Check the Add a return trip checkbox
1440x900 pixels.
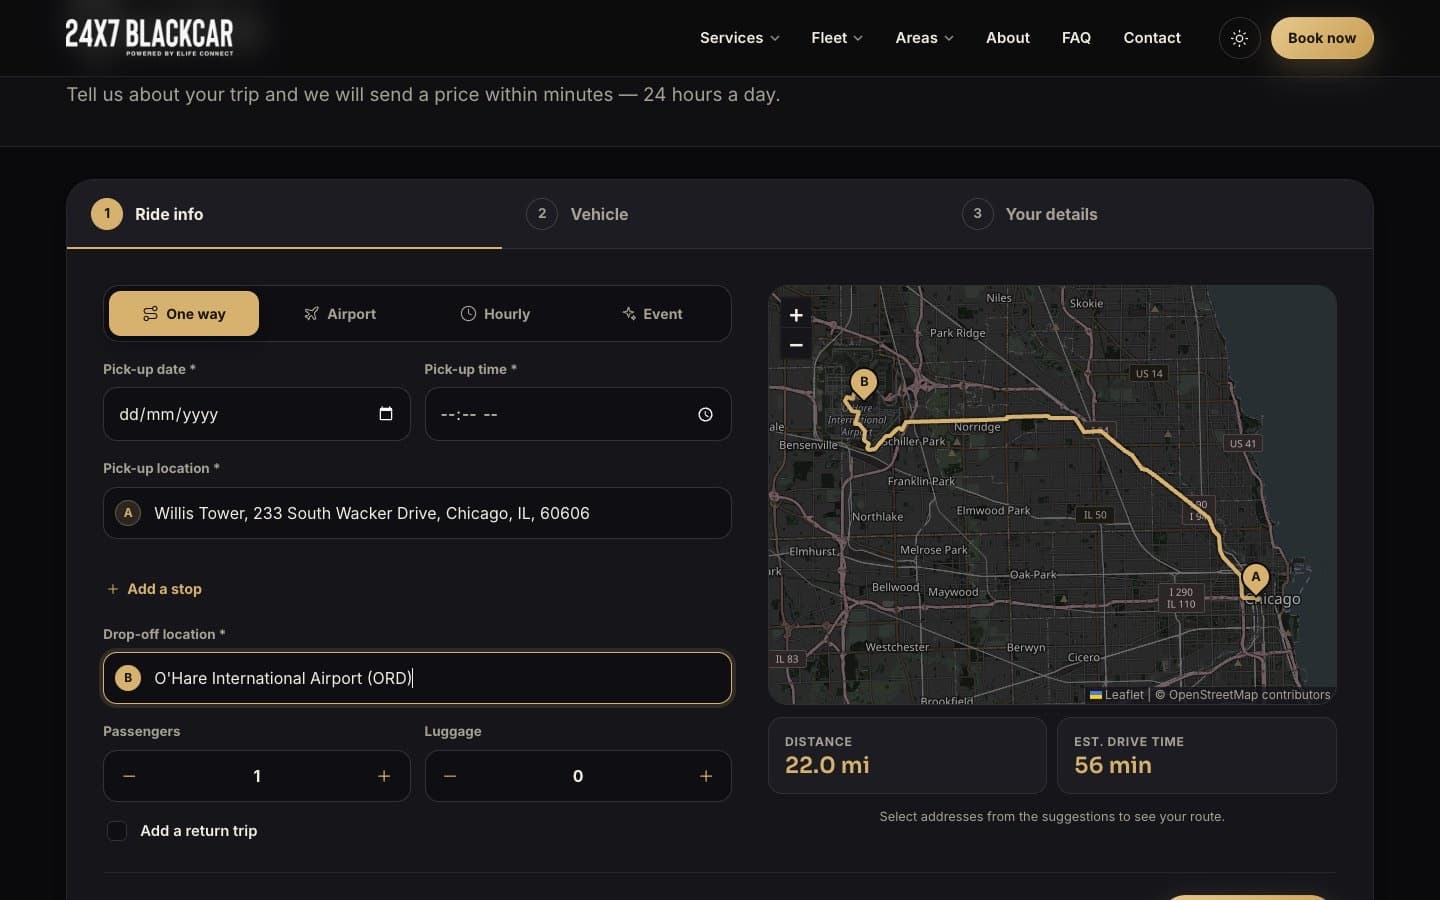point(117,831)
